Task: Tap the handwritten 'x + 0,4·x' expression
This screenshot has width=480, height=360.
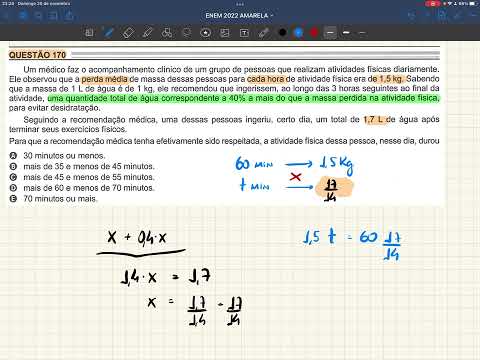Action: [x=137, y=238]
